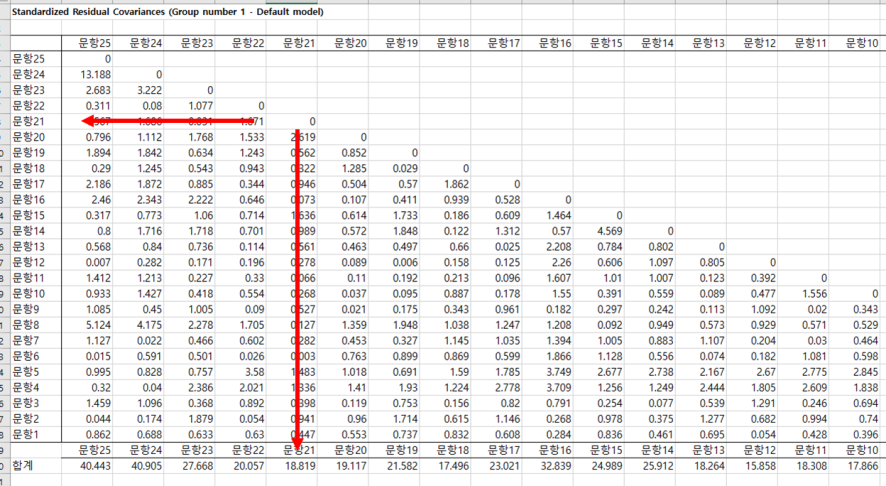Select the value 1.866 in row 문항6

click(x=558, y=357)
